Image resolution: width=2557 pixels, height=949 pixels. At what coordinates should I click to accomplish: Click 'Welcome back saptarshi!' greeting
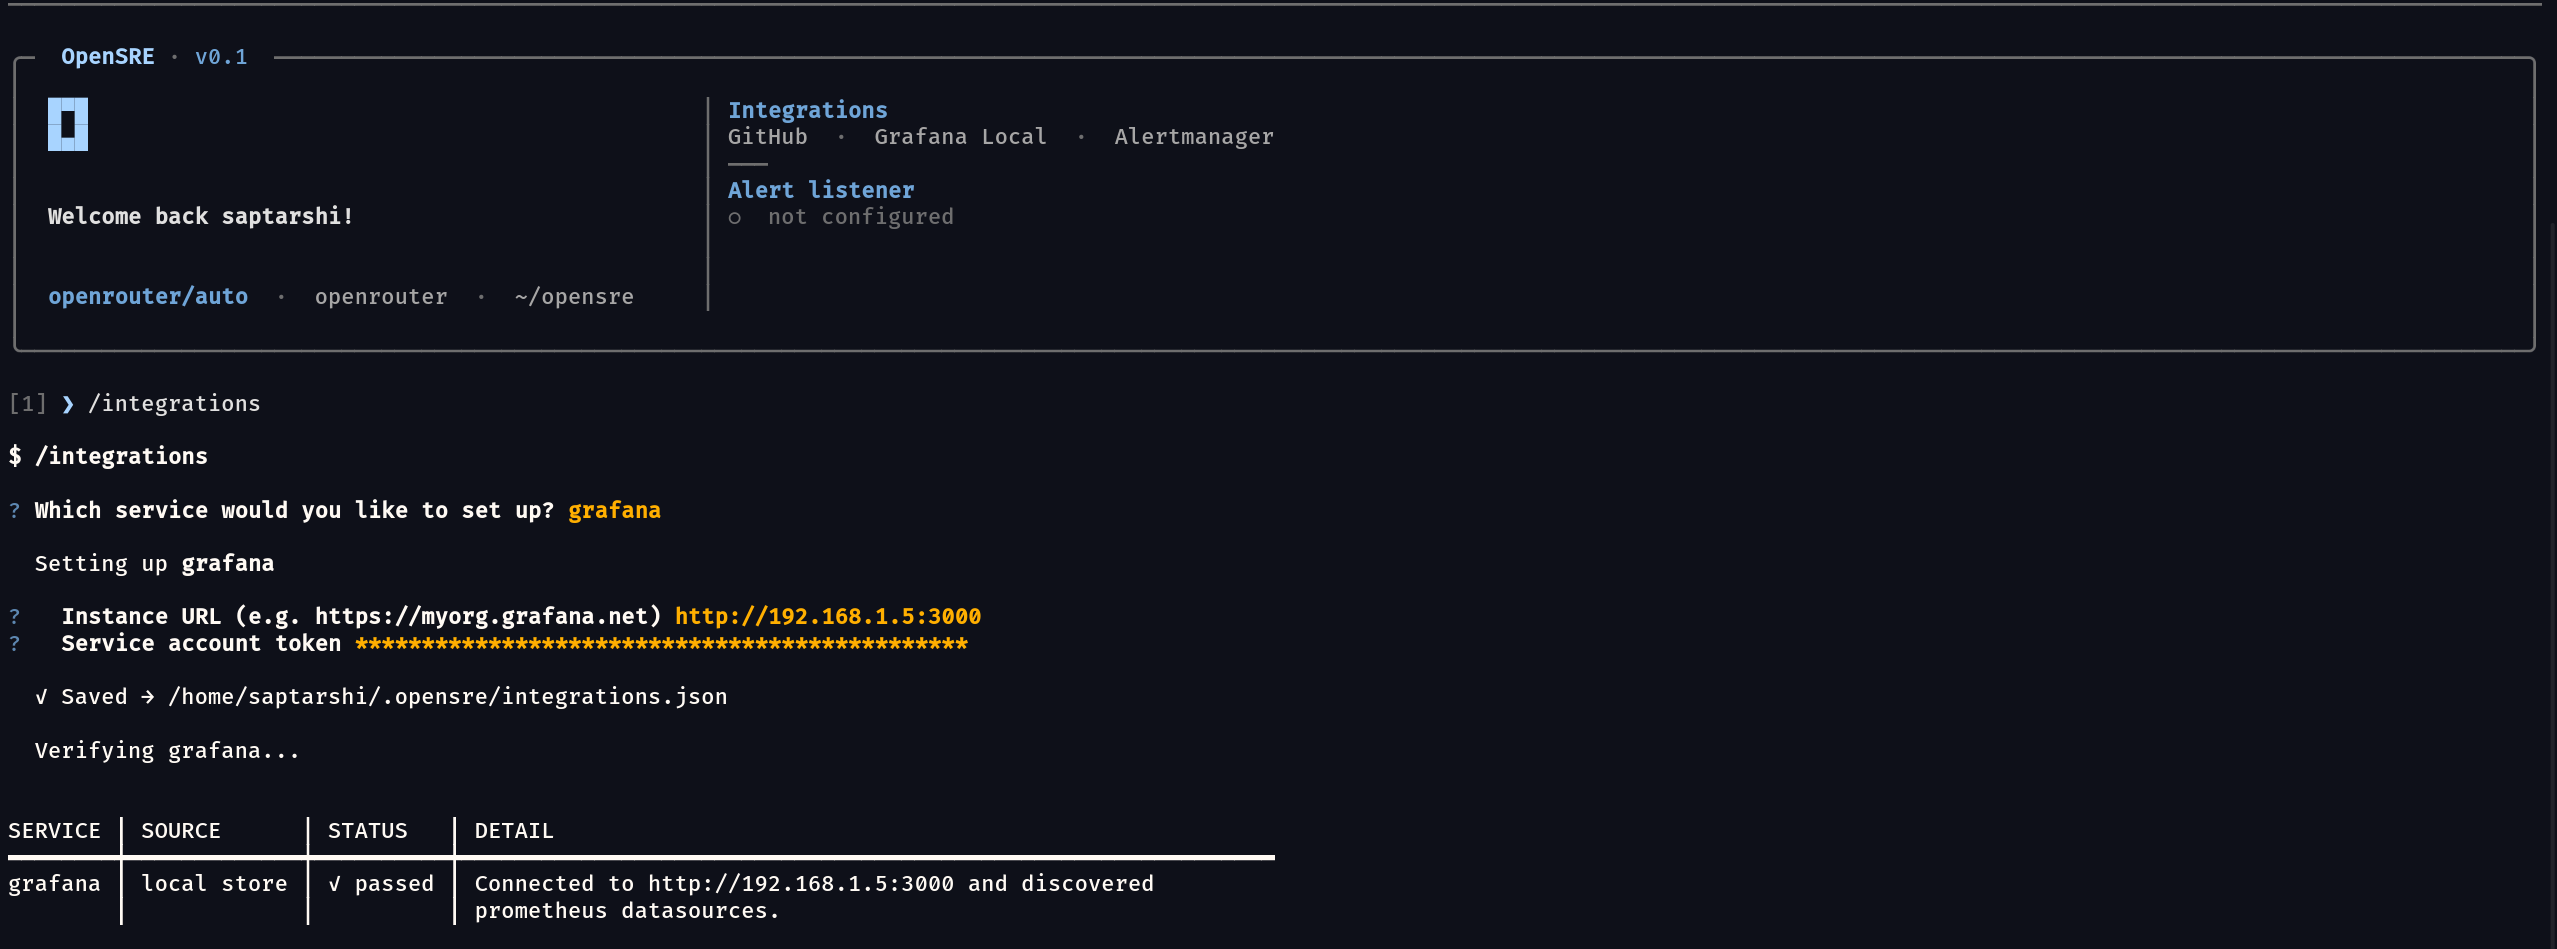pyautogui.click(x=200, y=217)
